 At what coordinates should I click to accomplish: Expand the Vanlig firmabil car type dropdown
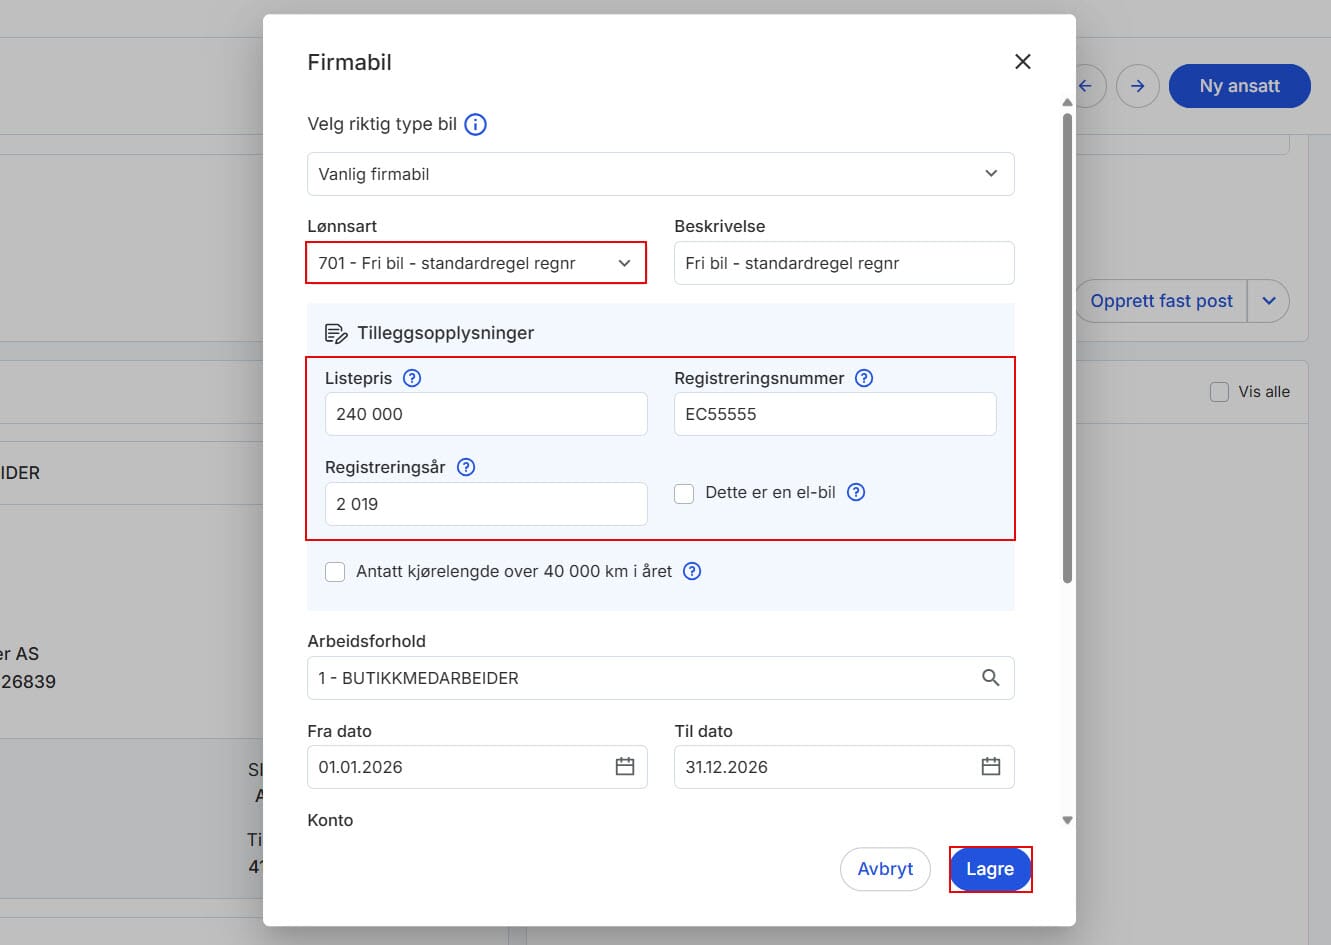click(x=661, y=174)
